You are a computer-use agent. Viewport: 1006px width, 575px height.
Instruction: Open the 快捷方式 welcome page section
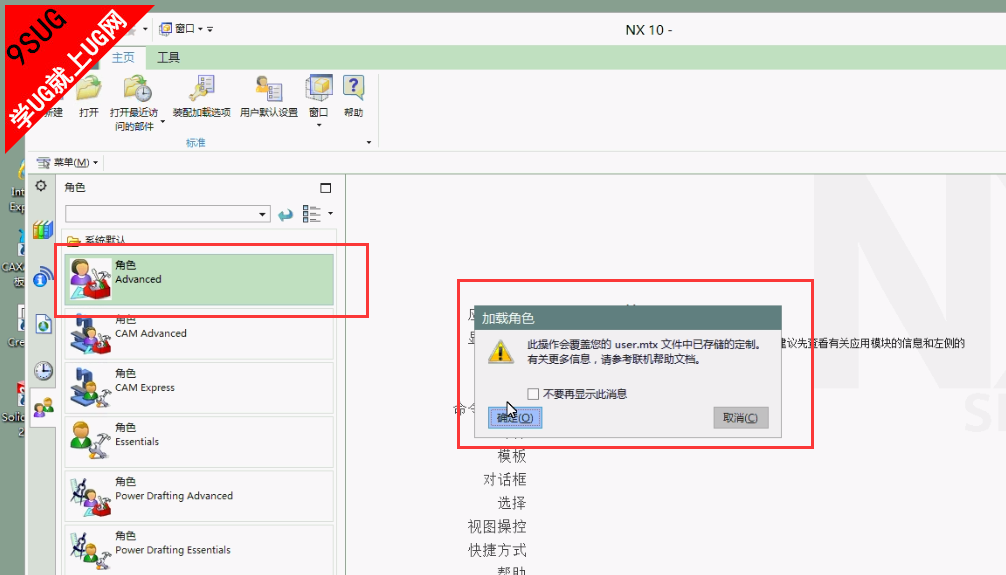[x=497, y=550]
